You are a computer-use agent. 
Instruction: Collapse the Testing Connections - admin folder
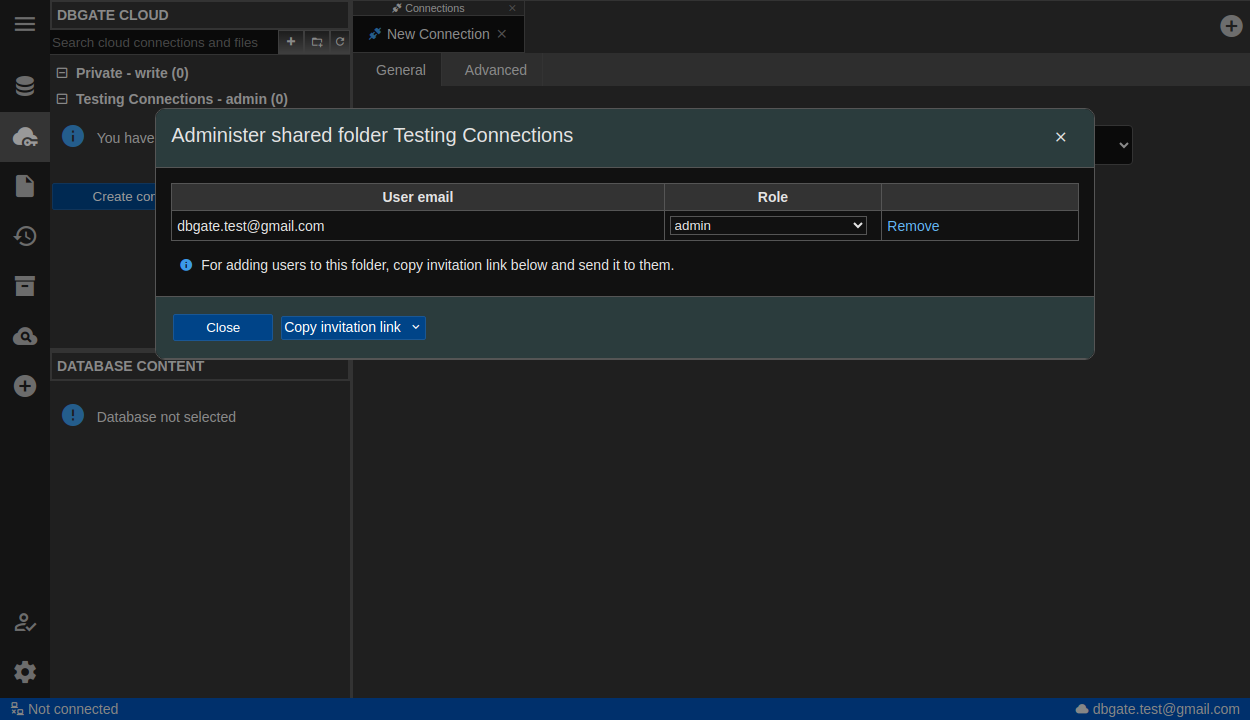tap(62, 99)
